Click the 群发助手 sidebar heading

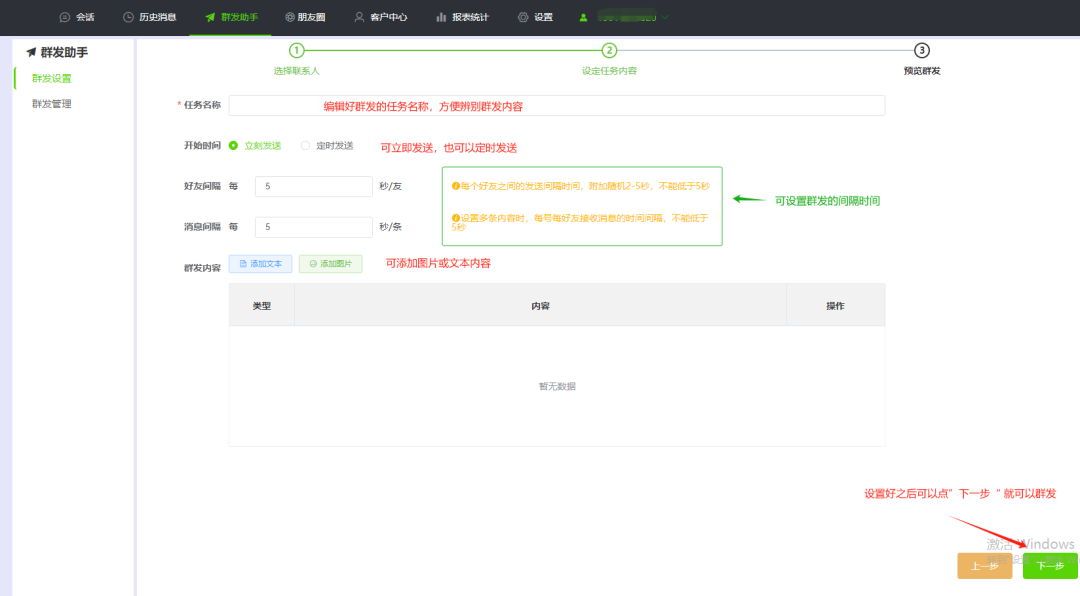[x=64, y=52]
